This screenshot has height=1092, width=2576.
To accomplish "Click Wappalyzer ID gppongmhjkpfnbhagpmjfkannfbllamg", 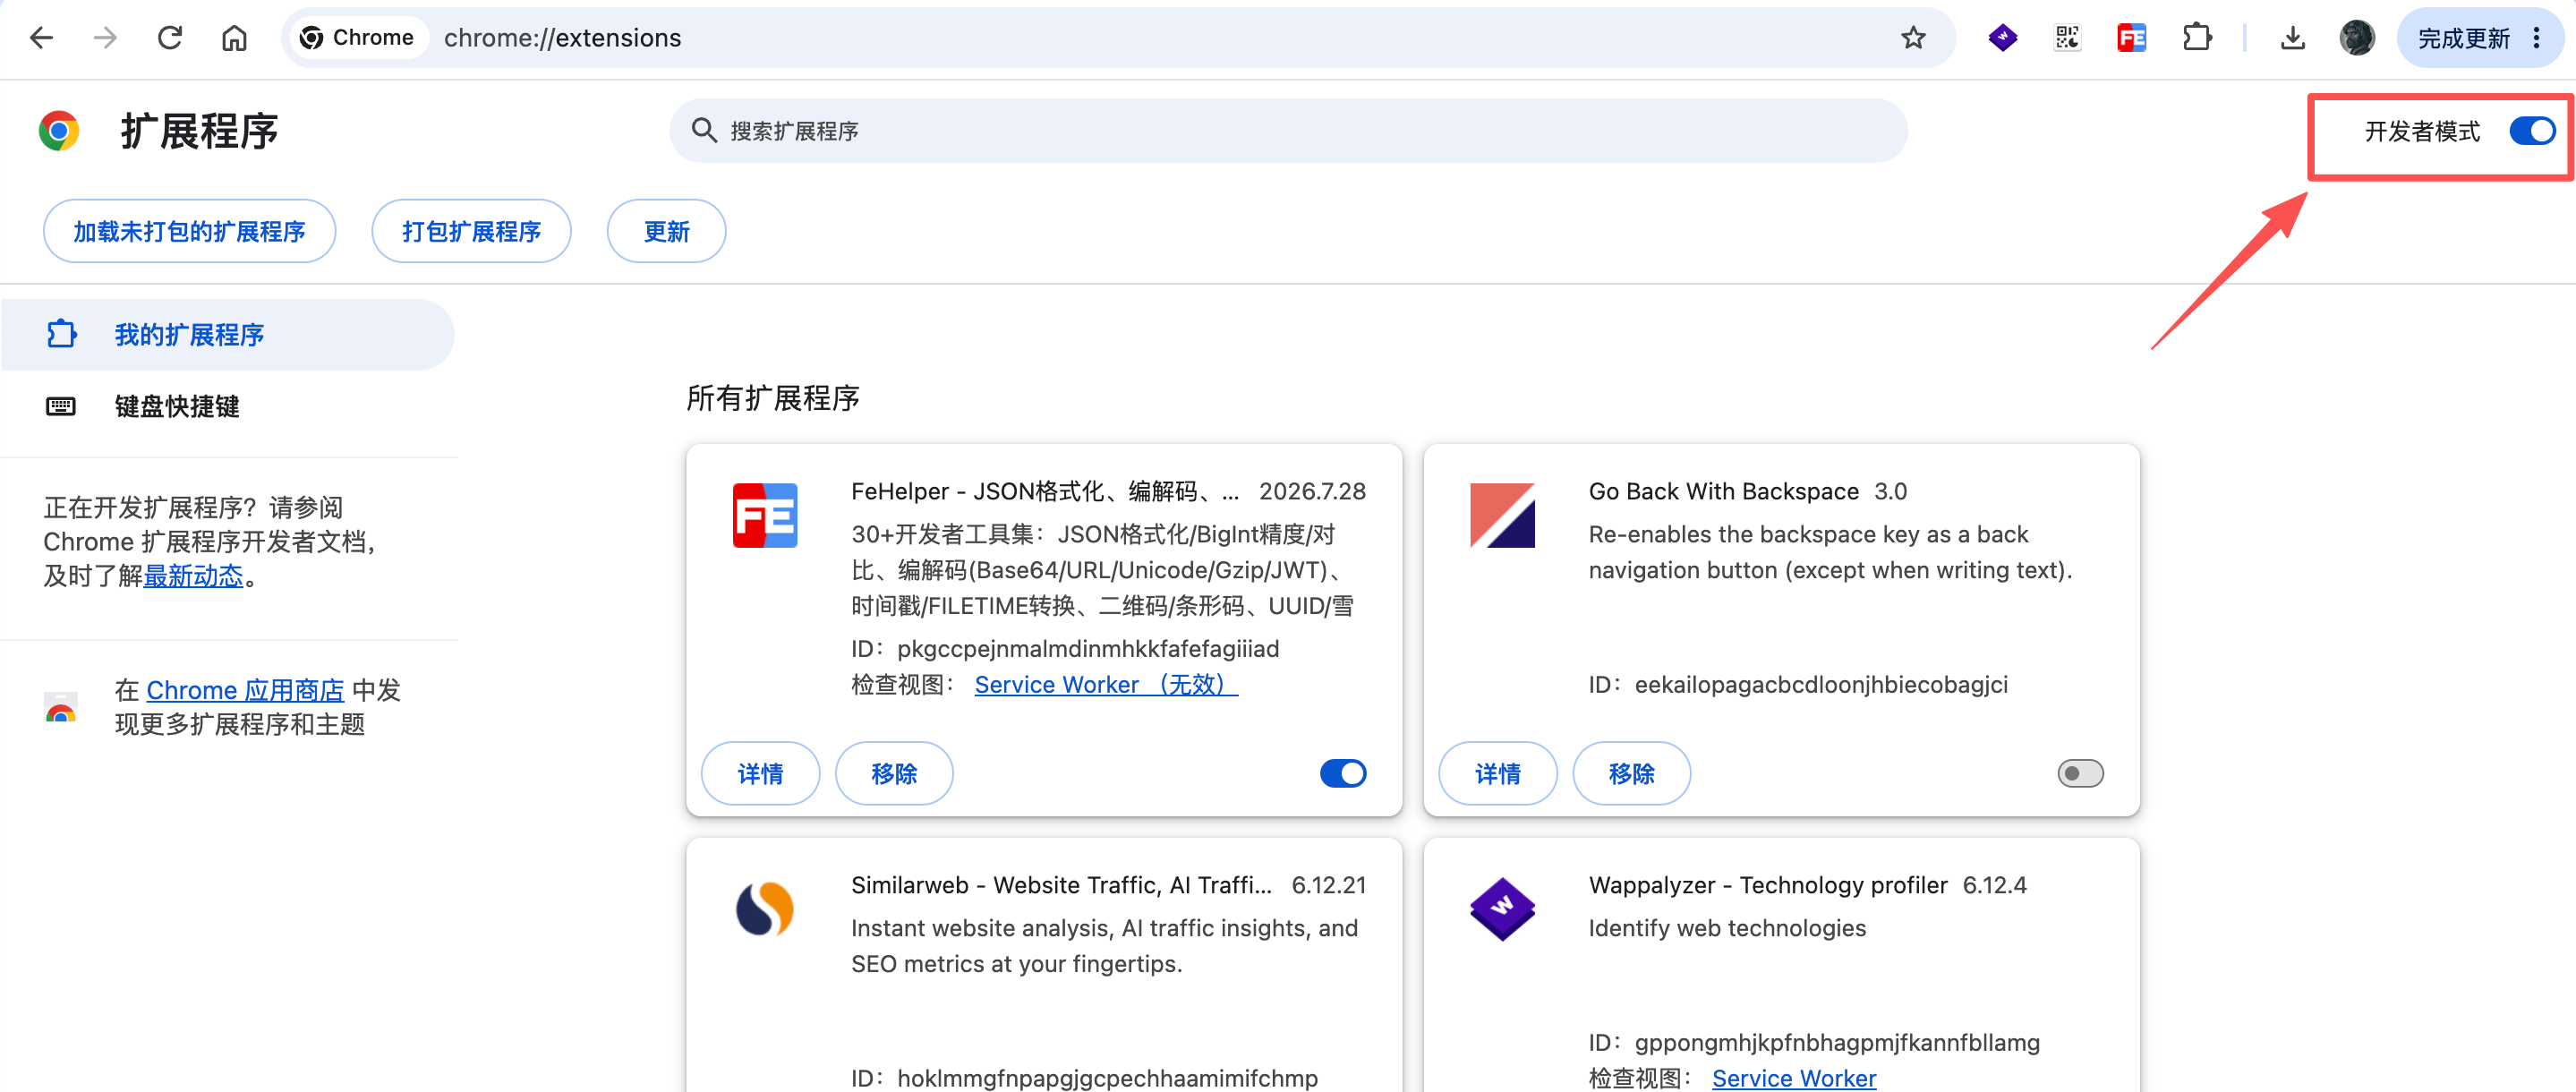I will [x=1837, y=1042].
